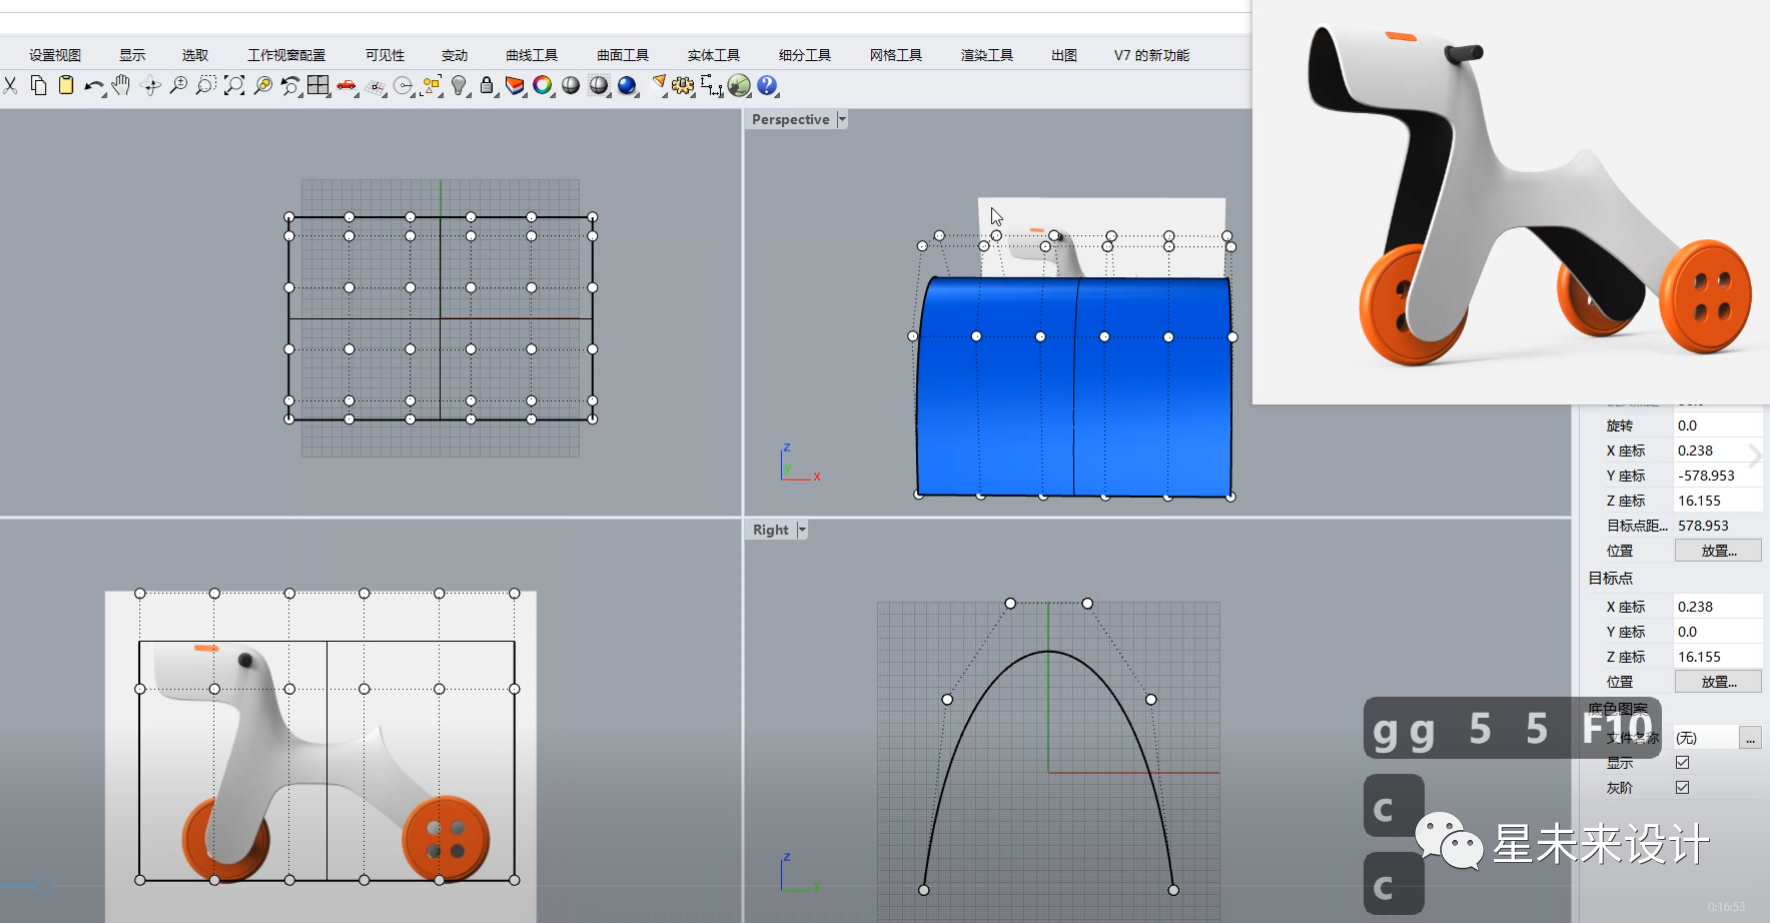The width and height of the screenshot is (1770, 923).
Task: Toggle the 灰阶 checkbox
Action: (x=1683, y=788)
